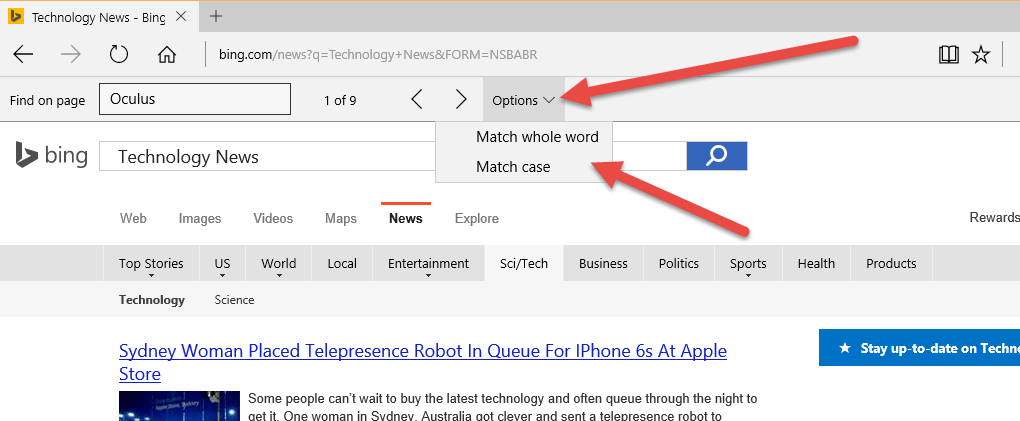
Task: Jump to previous find result
Action: tap(417, 100)
